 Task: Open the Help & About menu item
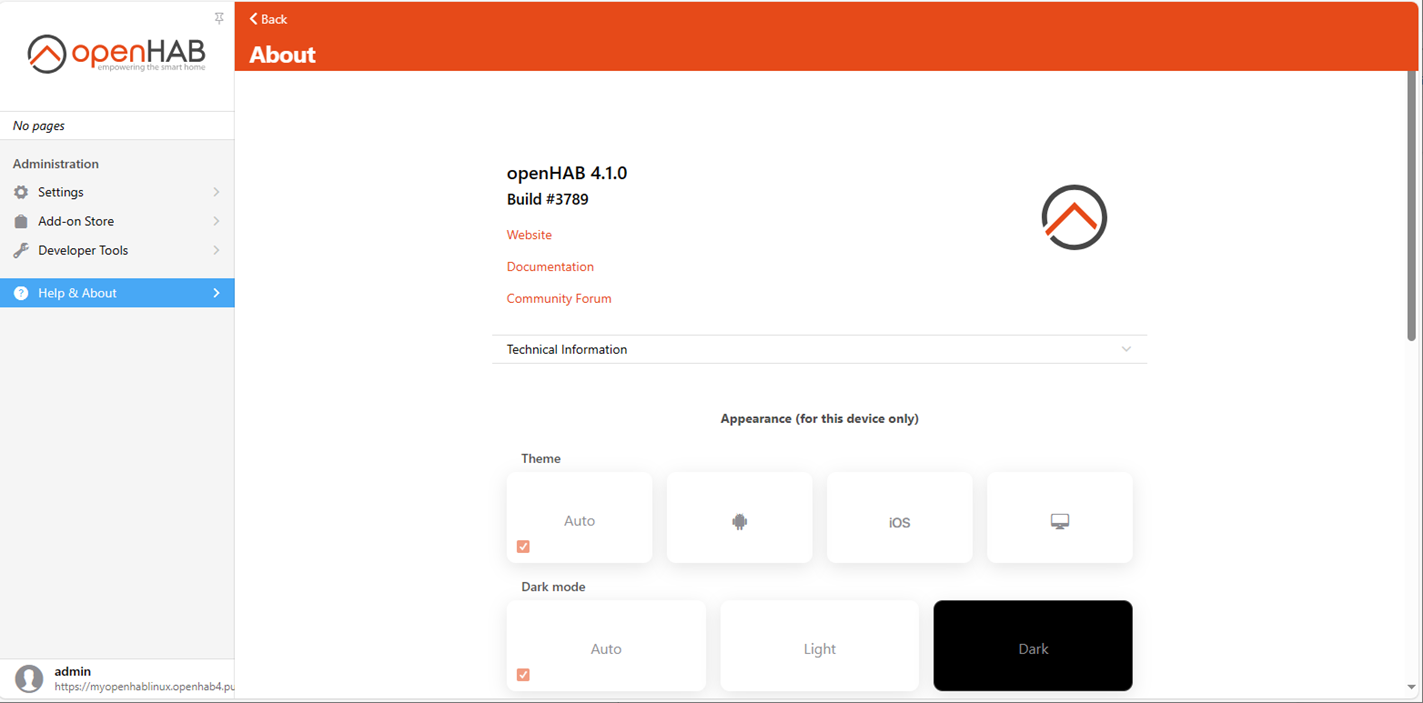coord(117,293)
